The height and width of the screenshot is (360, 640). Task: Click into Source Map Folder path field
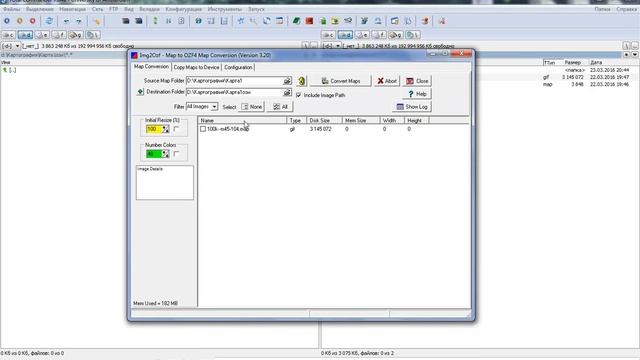click(234, 81)
